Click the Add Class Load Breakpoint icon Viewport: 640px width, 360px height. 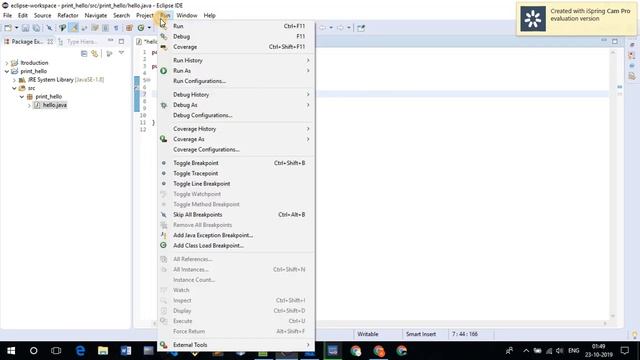[164, 246]
